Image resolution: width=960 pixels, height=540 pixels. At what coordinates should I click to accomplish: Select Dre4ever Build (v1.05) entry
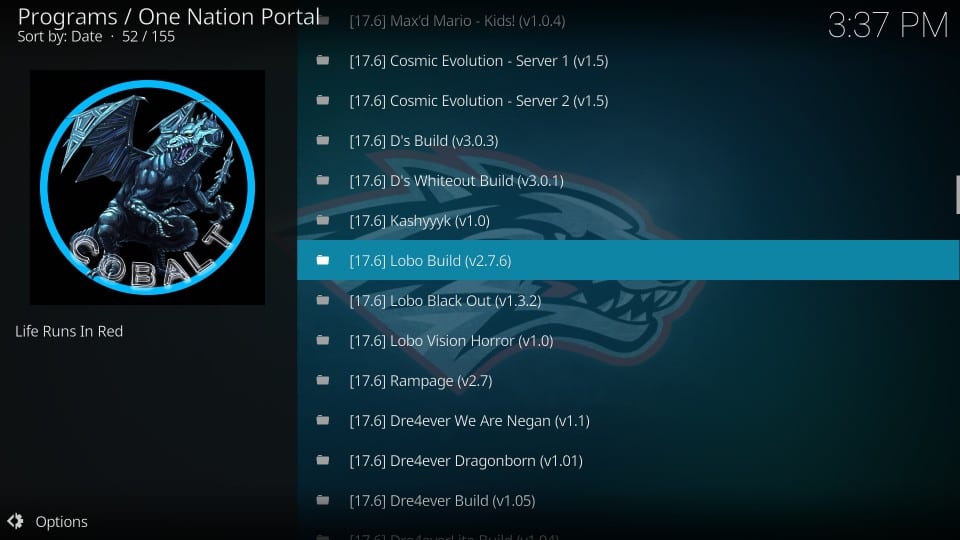pyautogui.click(x=628, y=500)
